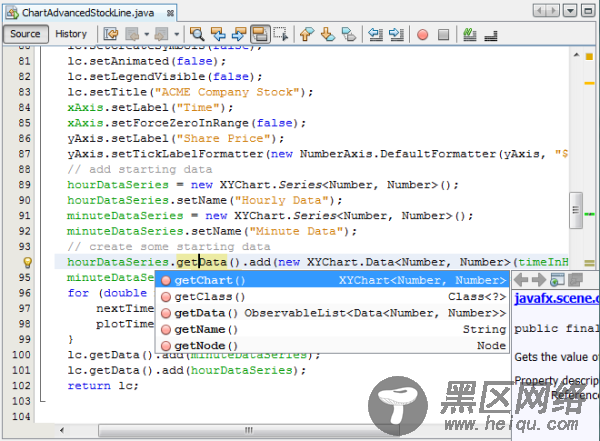Click Find Previous Occurrence icon
600x441 pixels.
(218, 34)
